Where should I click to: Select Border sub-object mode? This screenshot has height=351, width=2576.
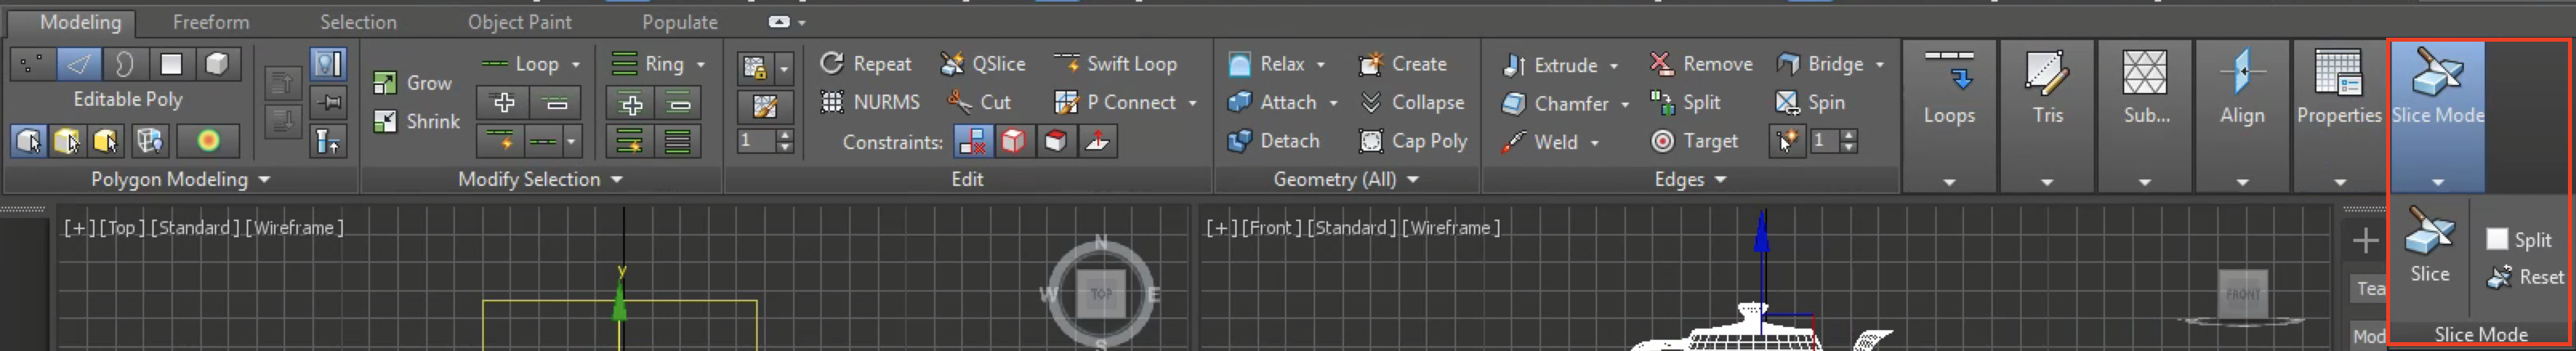125,65
